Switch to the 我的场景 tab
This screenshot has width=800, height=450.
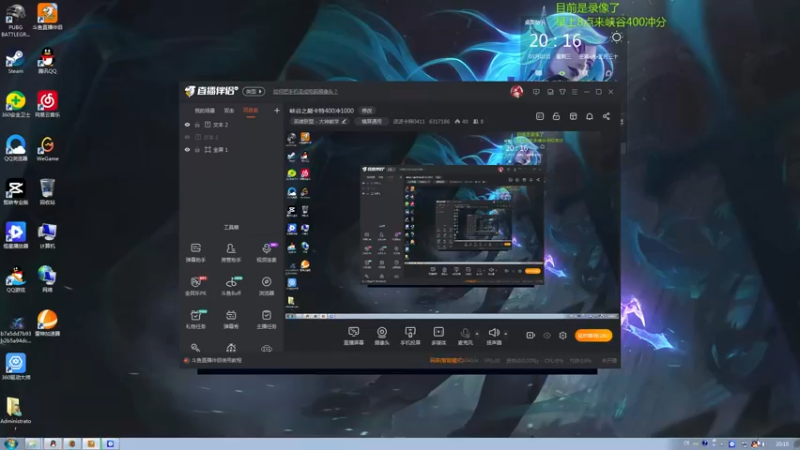205,111
